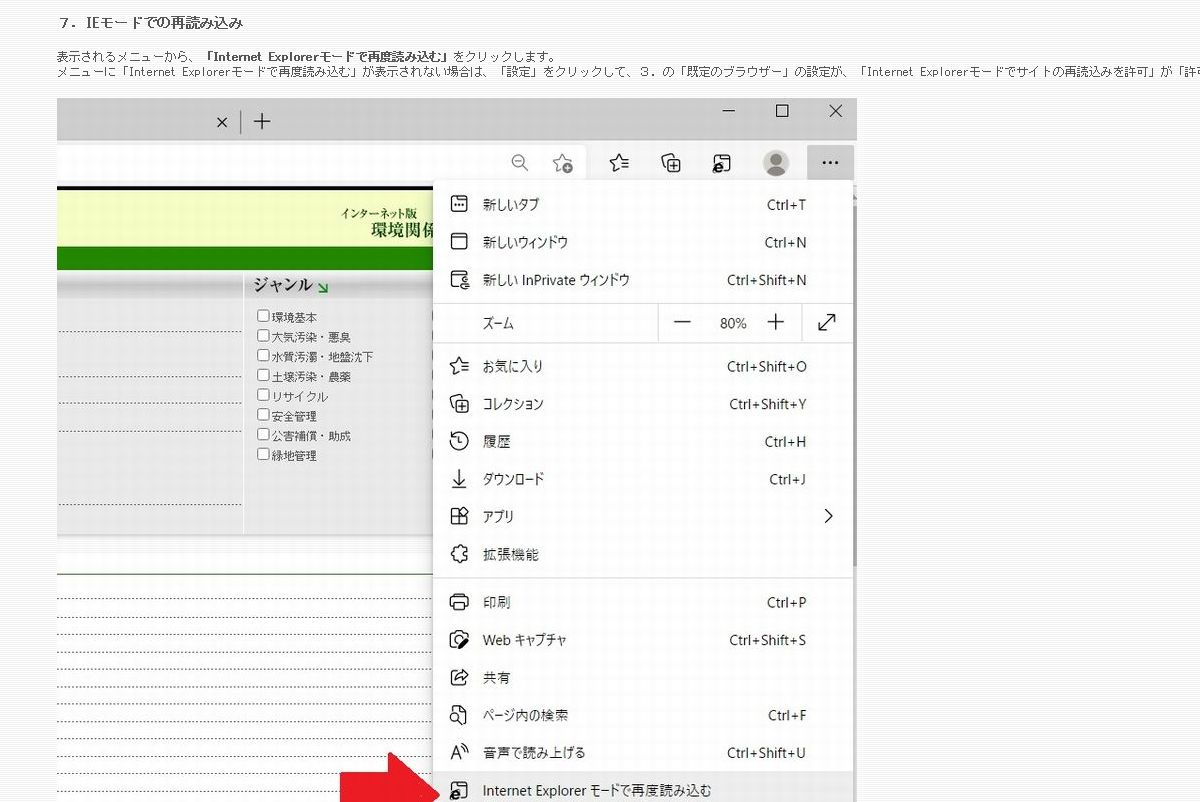Select 新しいウィンドウ menu item
Image resolution: width=1200 pixels, height=802 pixels.
(643, 242)
